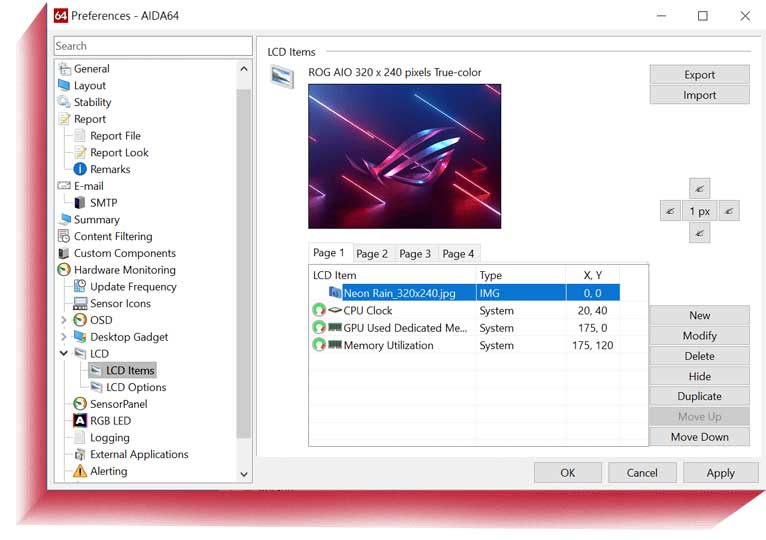Click the Desktop Gadget icon
The height and width of the screenshot is (540, 766).
[x=80, y=336]
